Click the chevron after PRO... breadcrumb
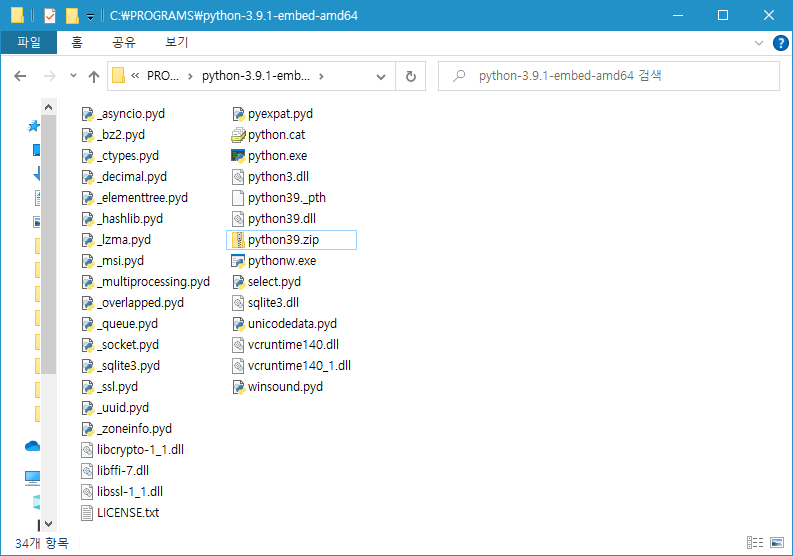This screenshot has width=793, height=556. pyautogui.click(x=190, y=76)
